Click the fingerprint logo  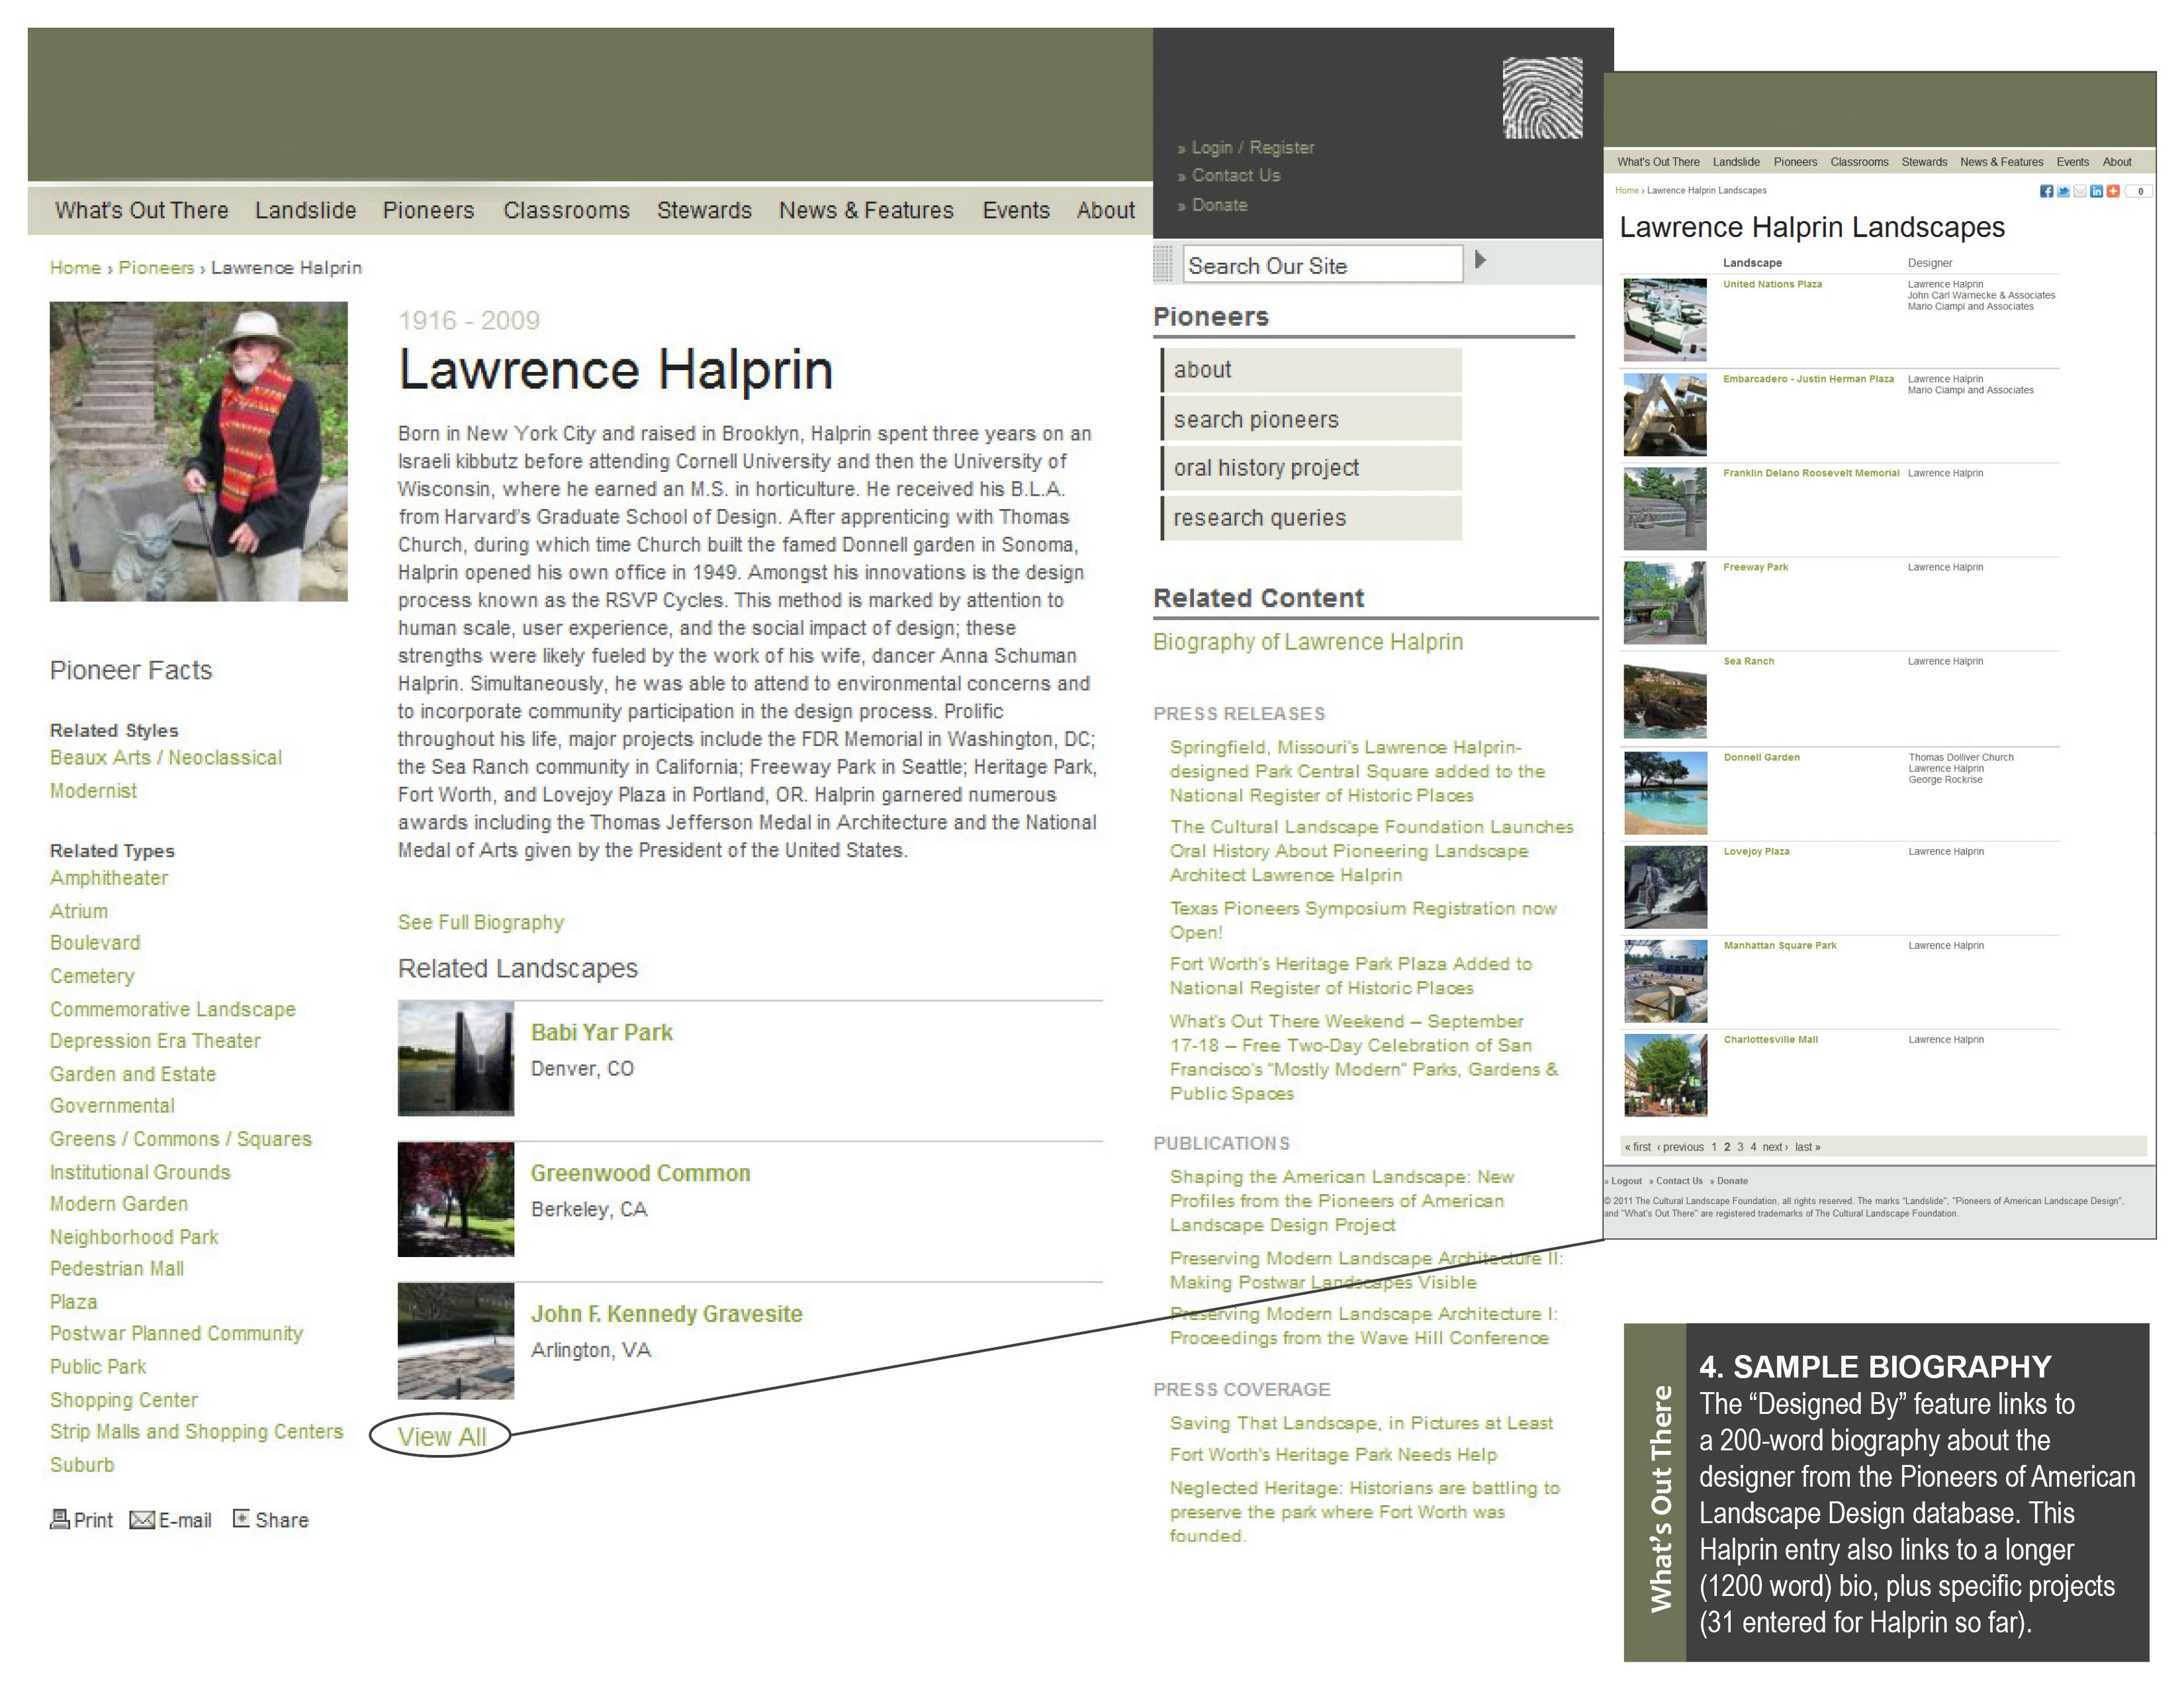(1542, 97)
